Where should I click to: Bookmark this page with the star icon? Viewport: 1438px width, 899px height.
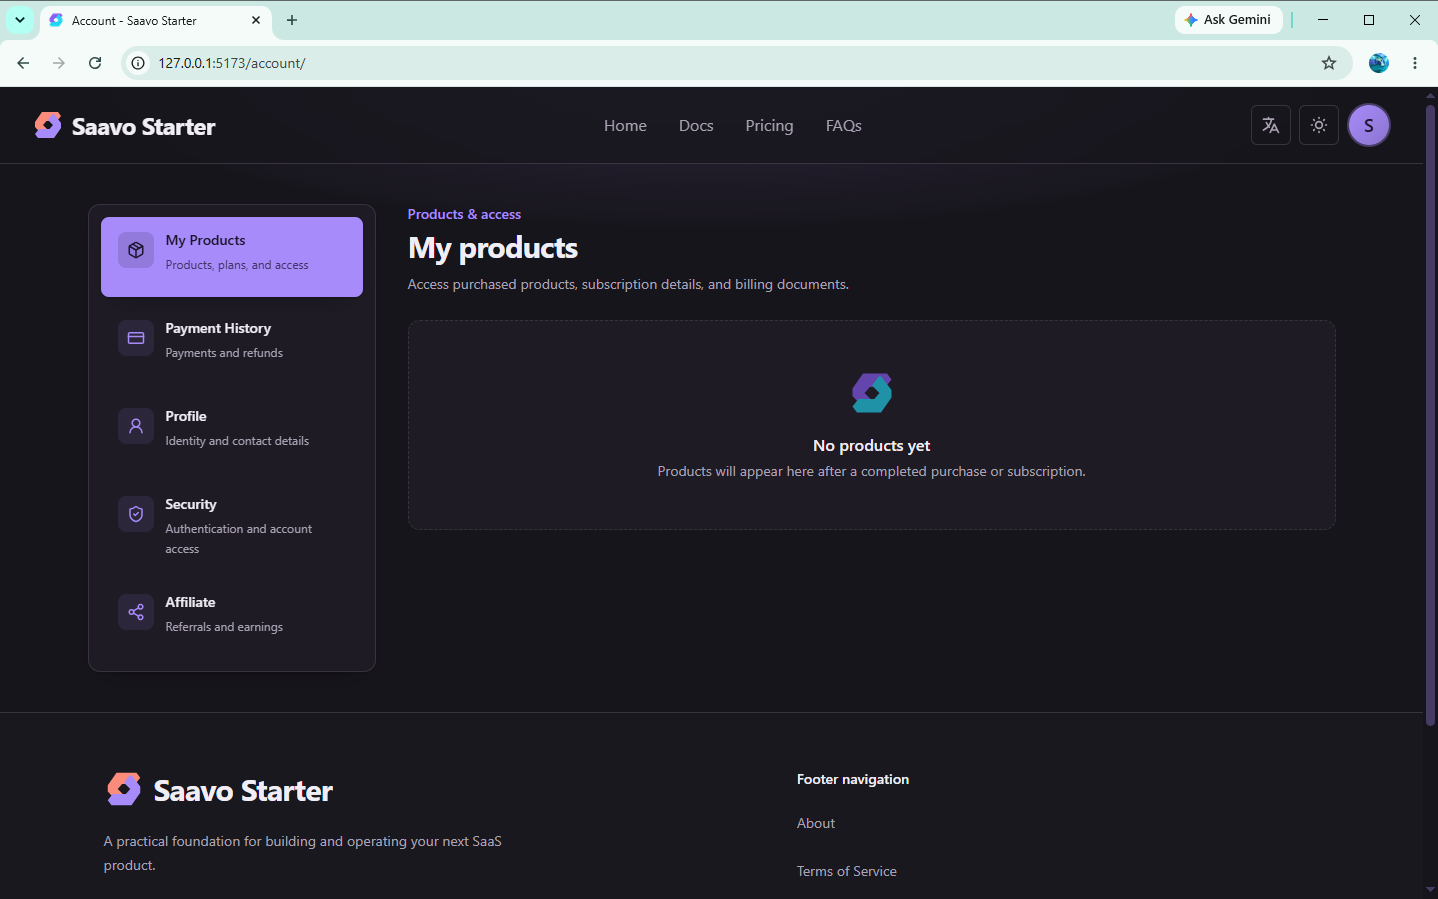[1329, 63]
